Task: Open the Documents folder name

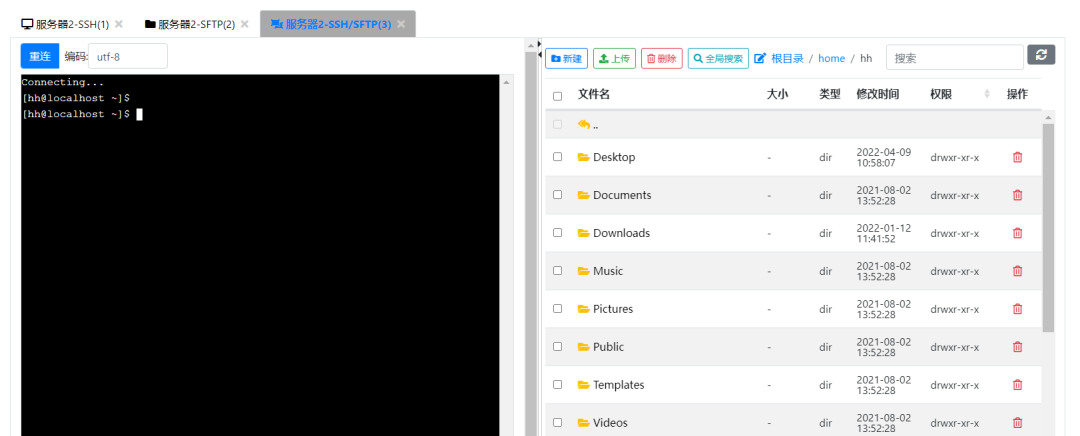Action: pos(622,195)
